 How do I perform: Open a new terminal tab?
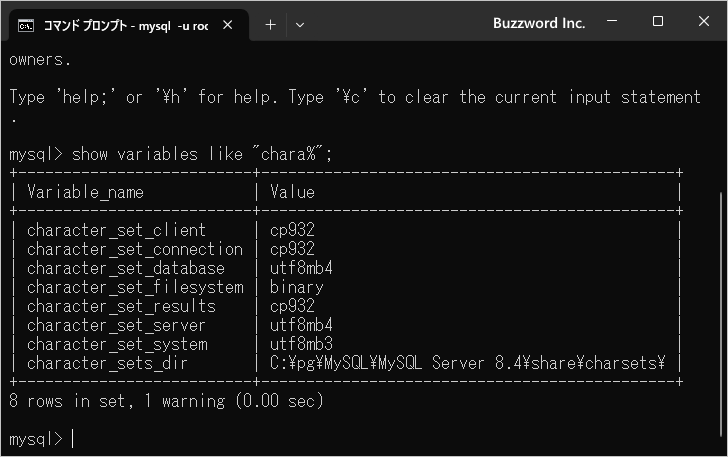[x=270, y=24]
